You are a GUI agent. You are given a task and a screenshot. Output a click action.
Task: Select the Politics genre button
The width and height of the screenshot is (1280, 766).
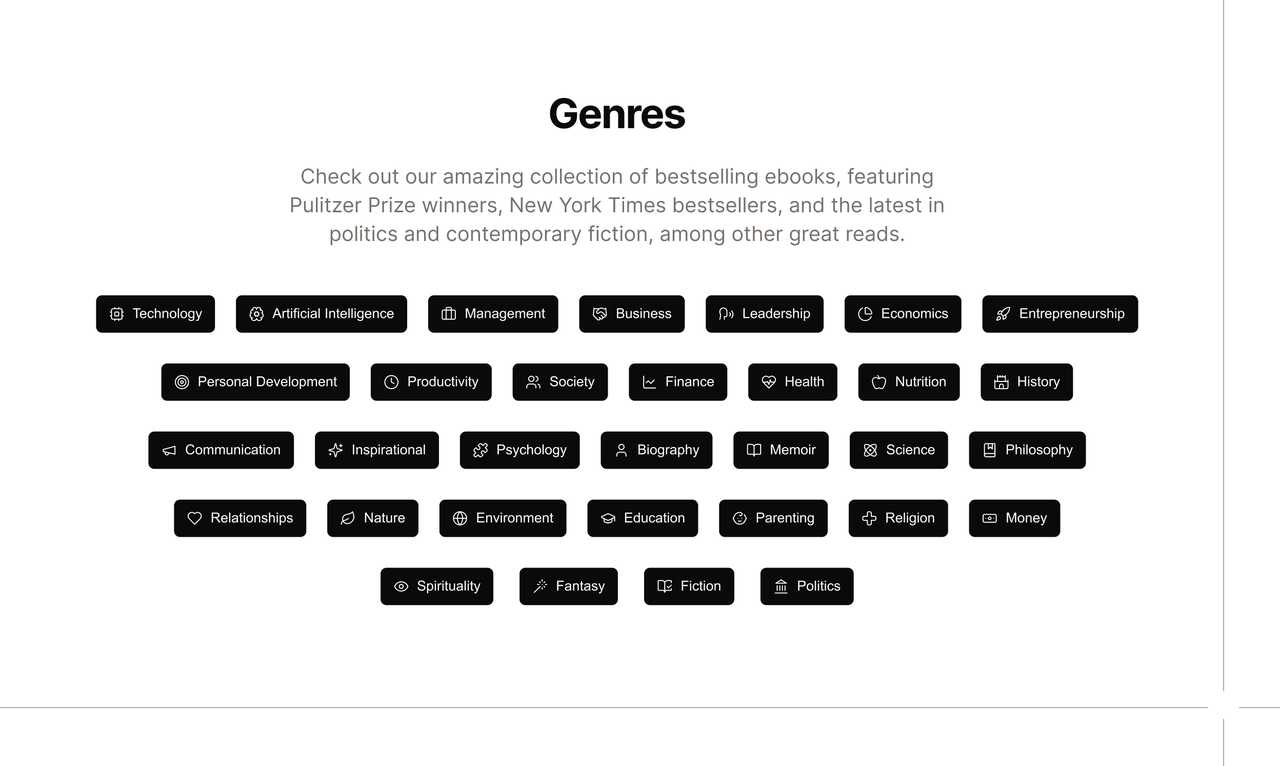pos(807,586)
